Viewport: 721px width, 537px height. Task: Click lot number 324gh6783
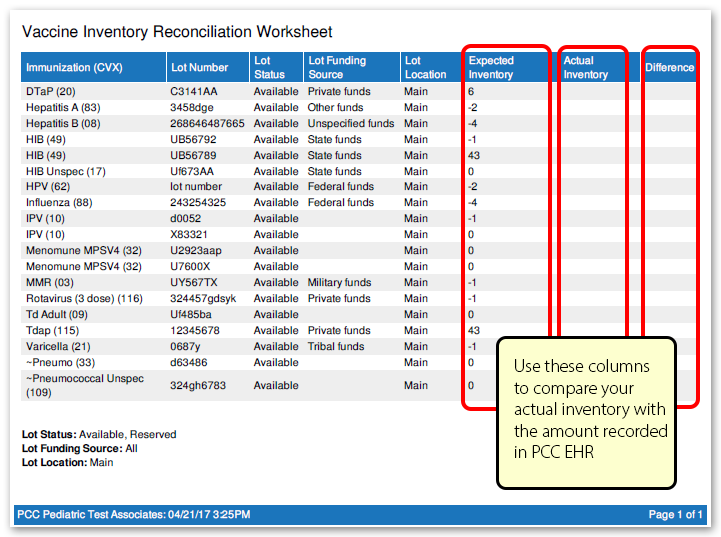tap(198, 385)
